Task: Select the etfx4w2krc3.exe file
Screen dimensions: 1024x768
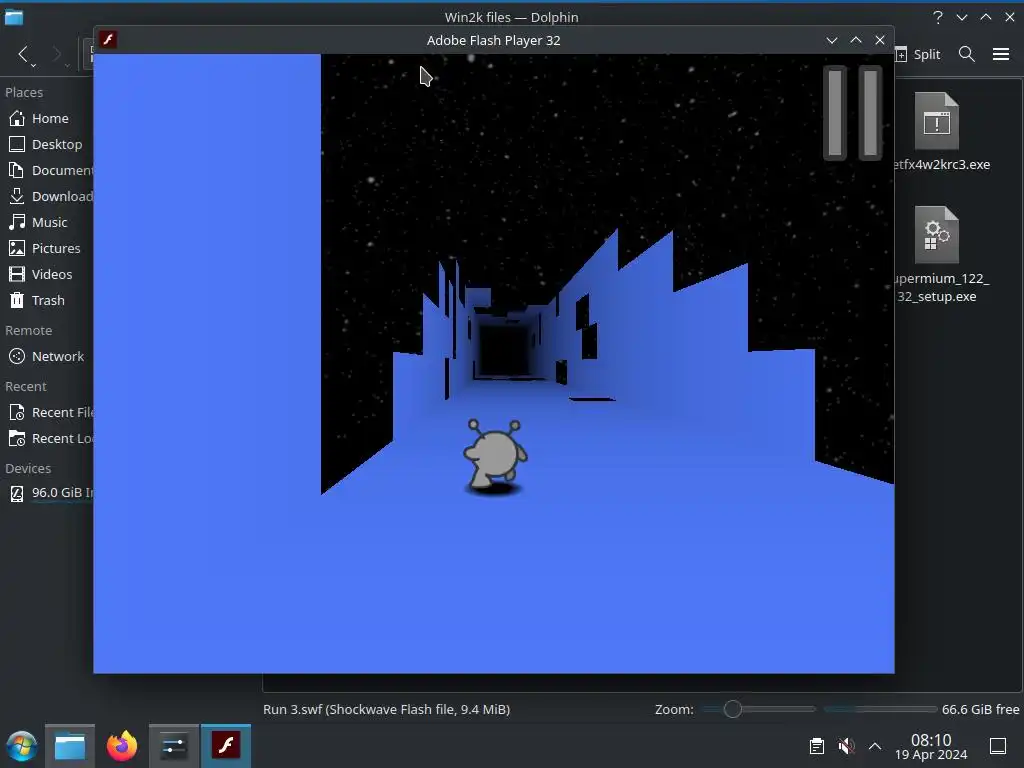Action: click(940, 132)
